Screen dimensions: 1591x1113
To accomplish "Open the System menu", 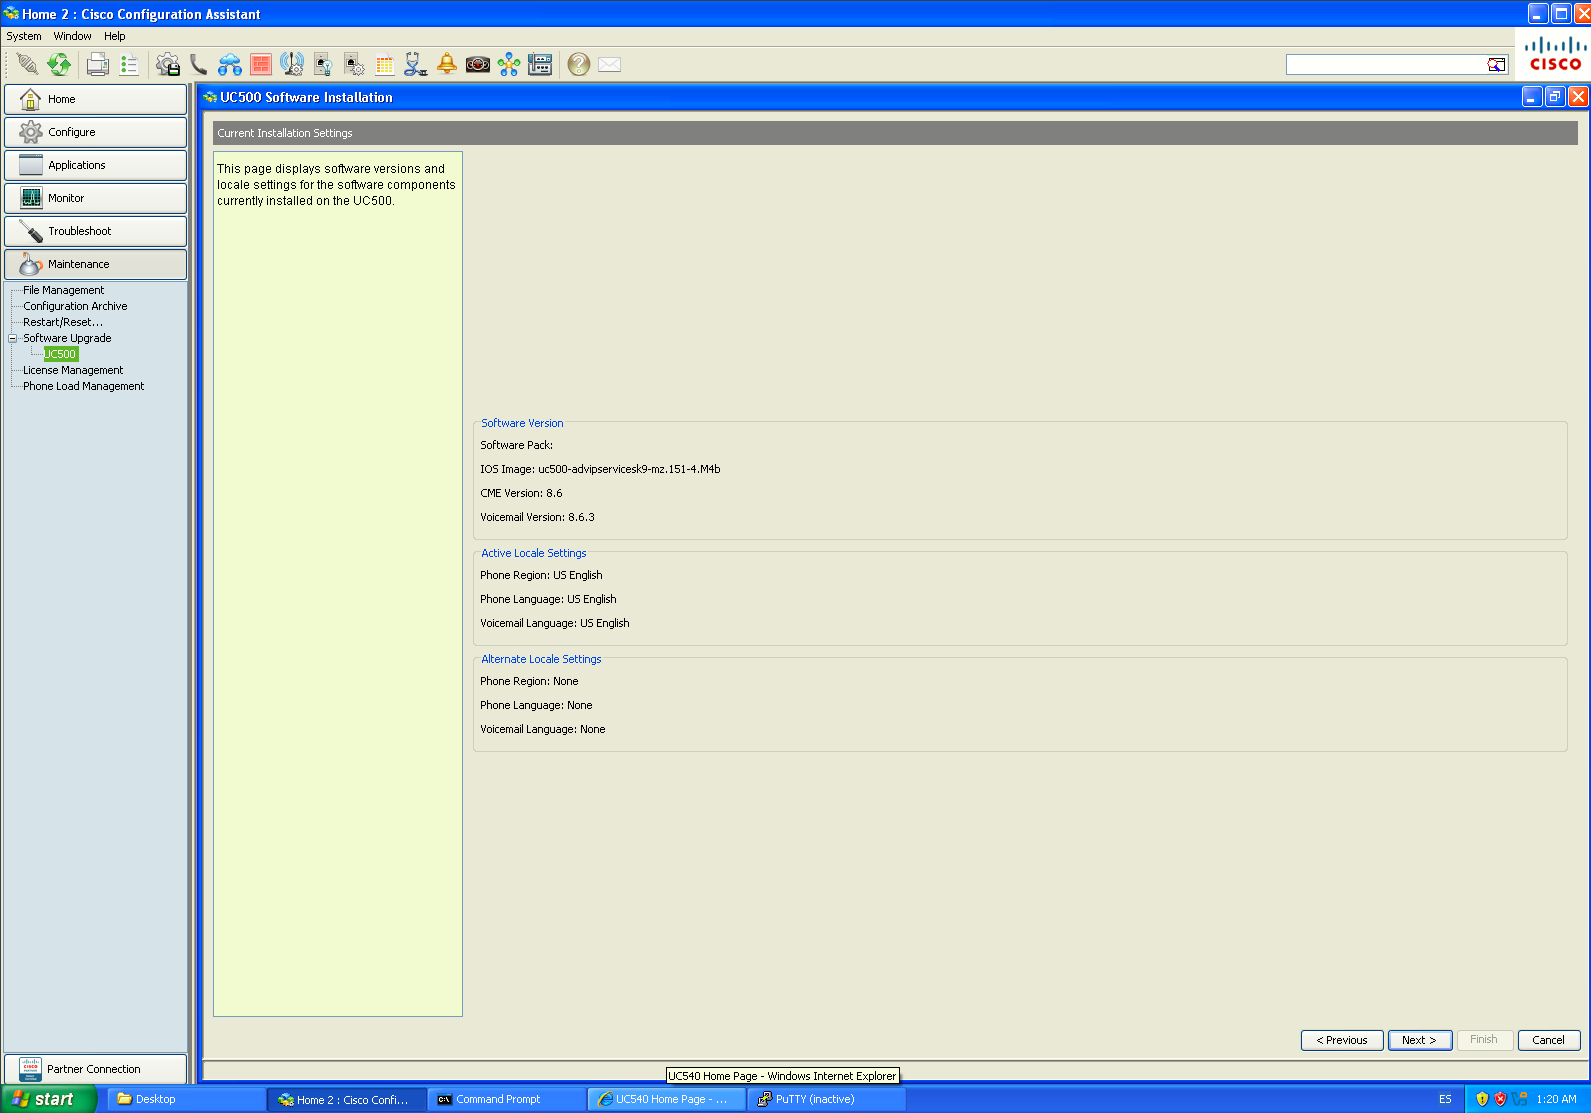I will coord(24,36).
